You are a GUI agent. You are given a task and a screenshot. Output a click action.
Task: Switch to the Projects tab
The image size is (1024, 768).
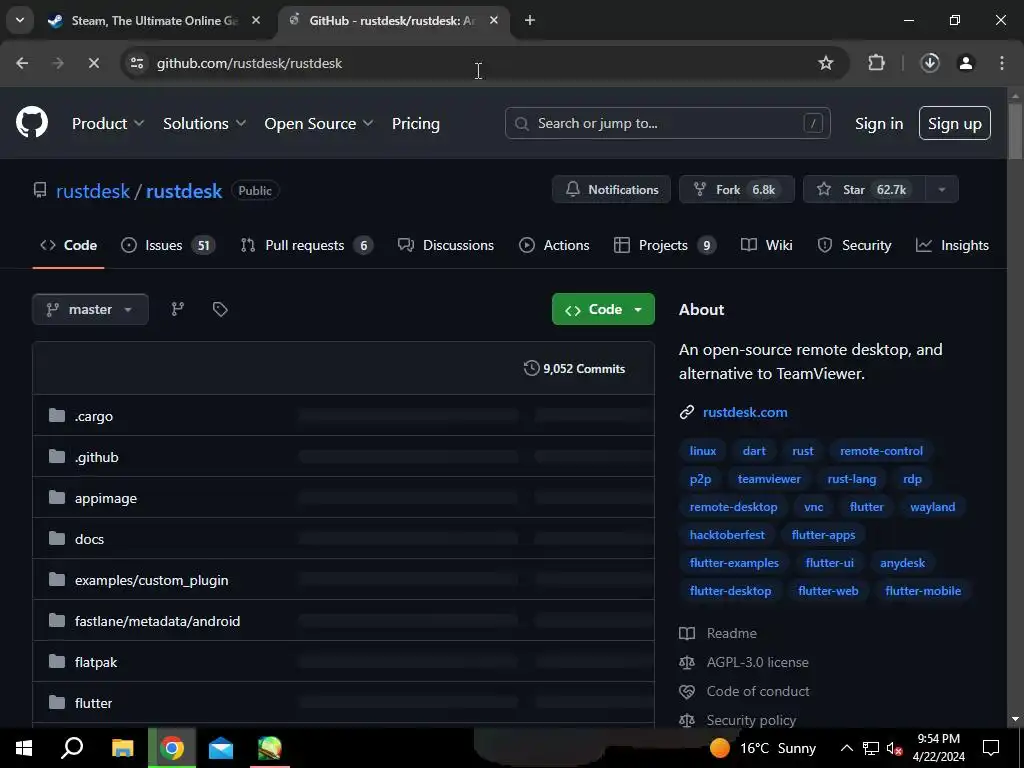[665, 246]
